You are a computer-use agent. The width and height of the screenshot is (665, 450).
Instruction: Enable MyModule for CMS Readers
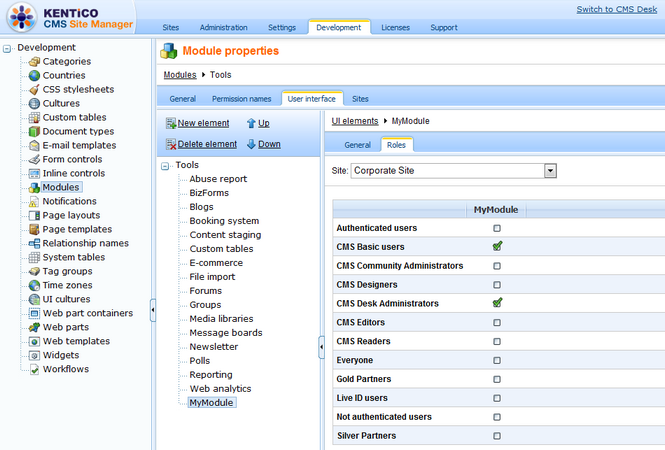[497, 341]
